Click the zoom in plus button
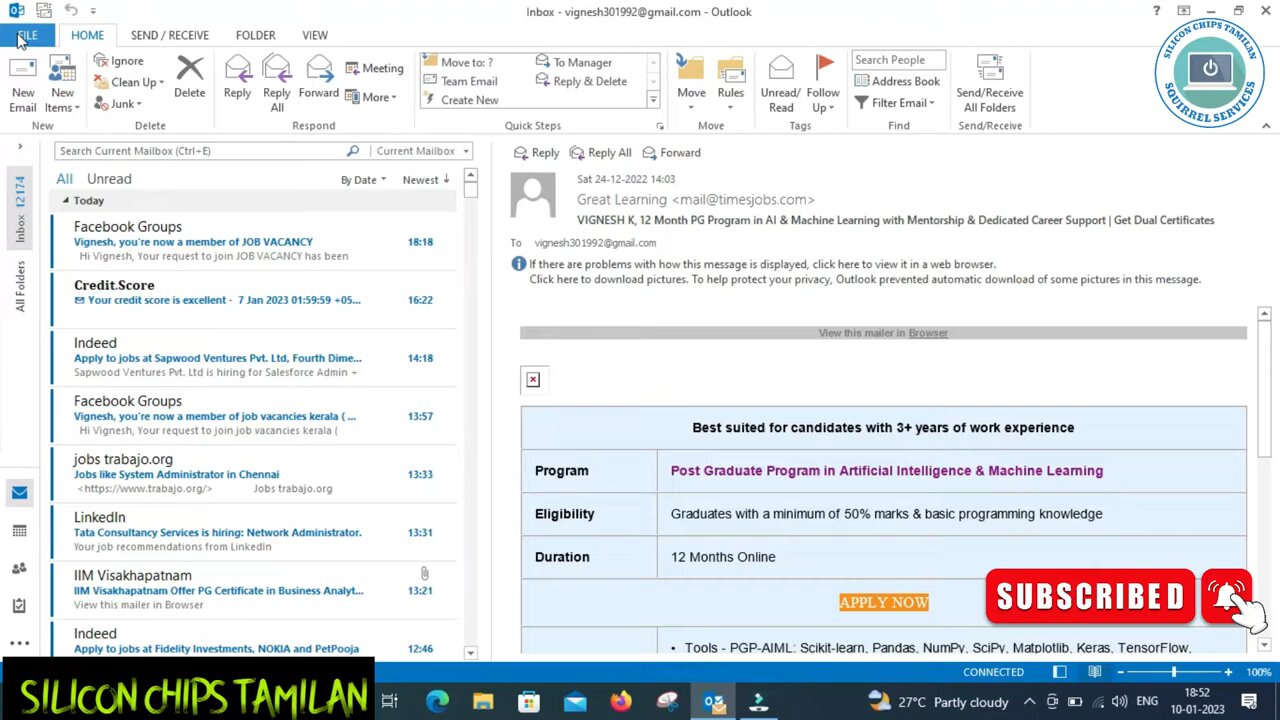This screenshot has height=720, width=1280. point(1228,672)
